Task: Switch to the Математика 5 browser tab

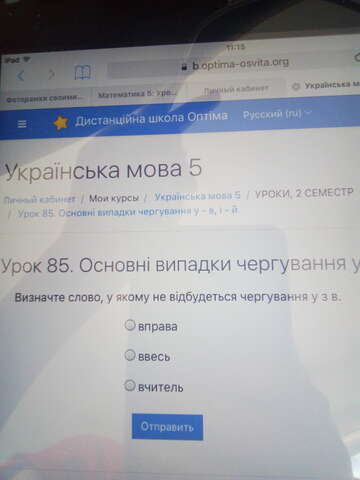Action: point(137,94)
